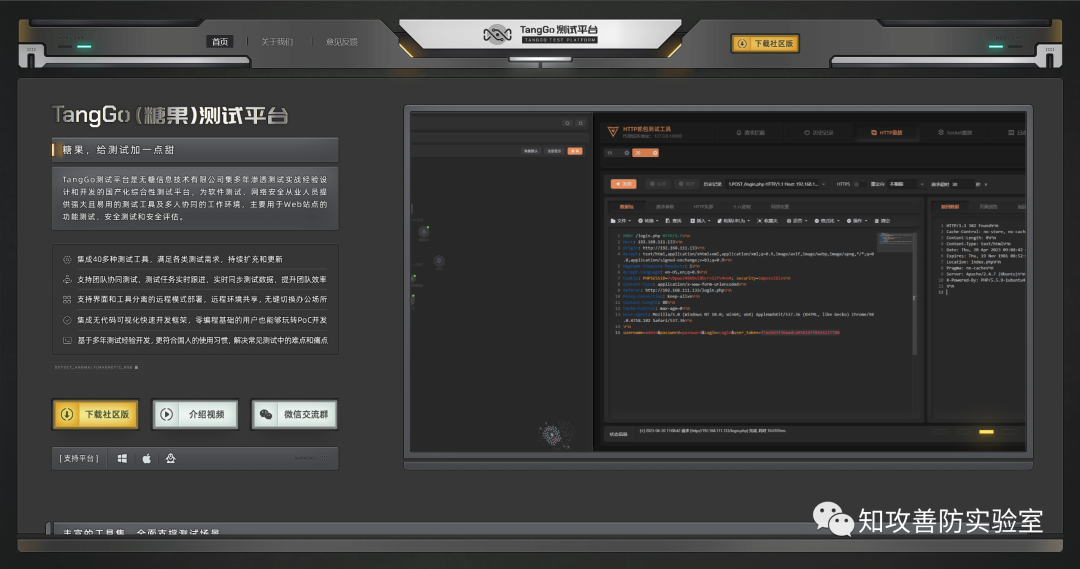
Task: Click the TangGo(糖果)测试平台 heading
Action: point(170,115)
